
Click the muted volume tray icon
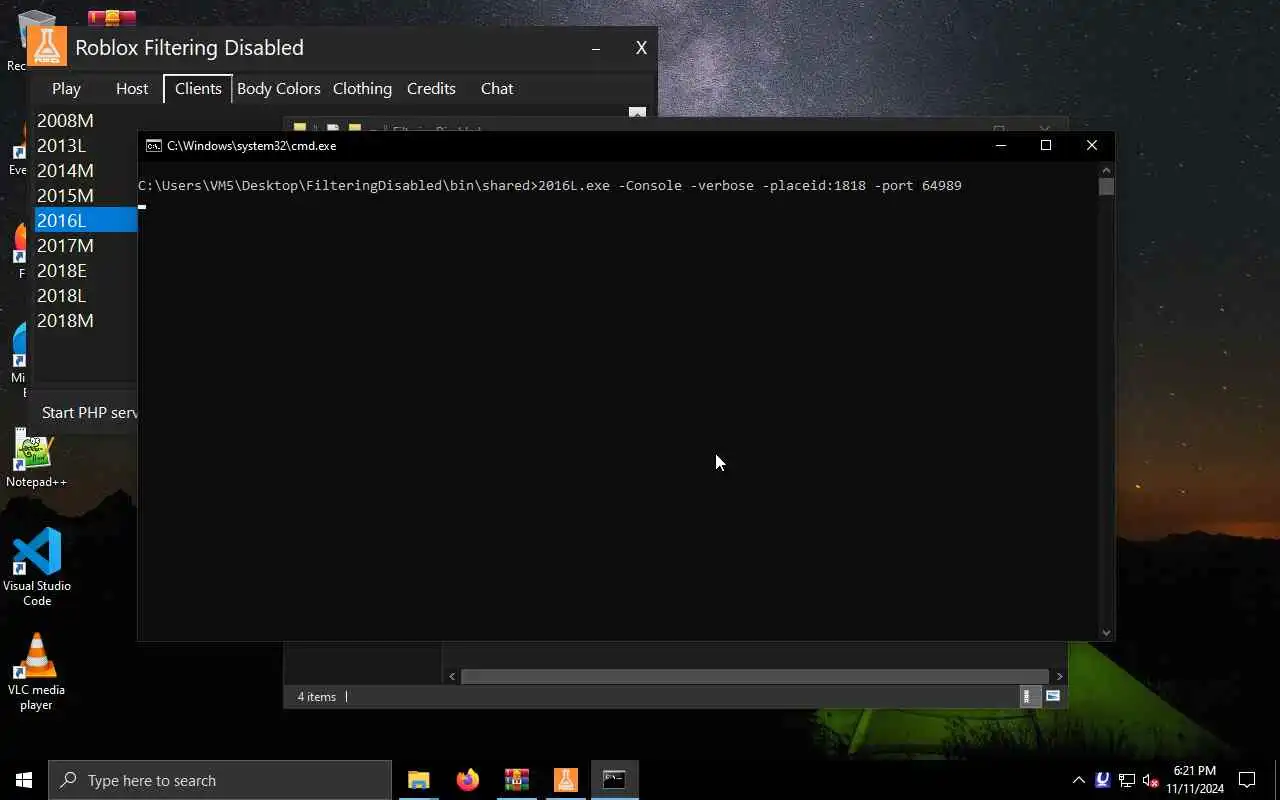tap(1151, 780)
